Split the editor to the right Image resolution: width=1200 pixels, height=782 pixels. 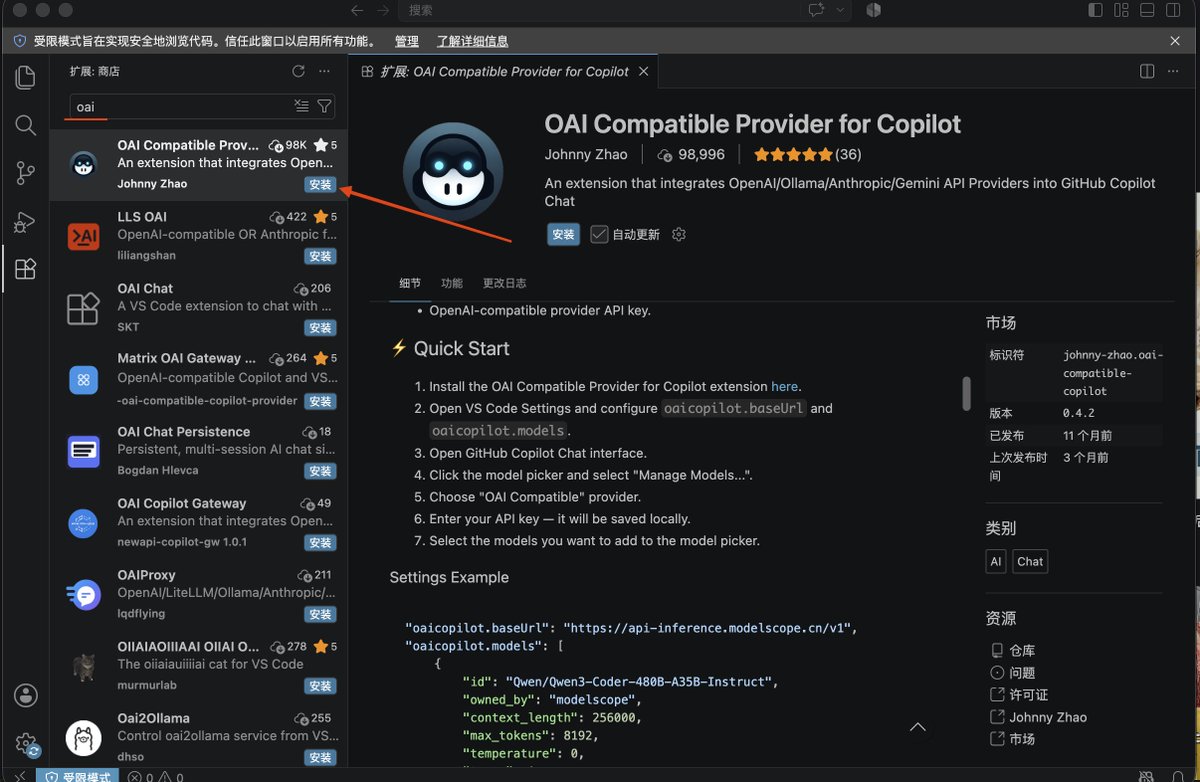(1147, 71)
